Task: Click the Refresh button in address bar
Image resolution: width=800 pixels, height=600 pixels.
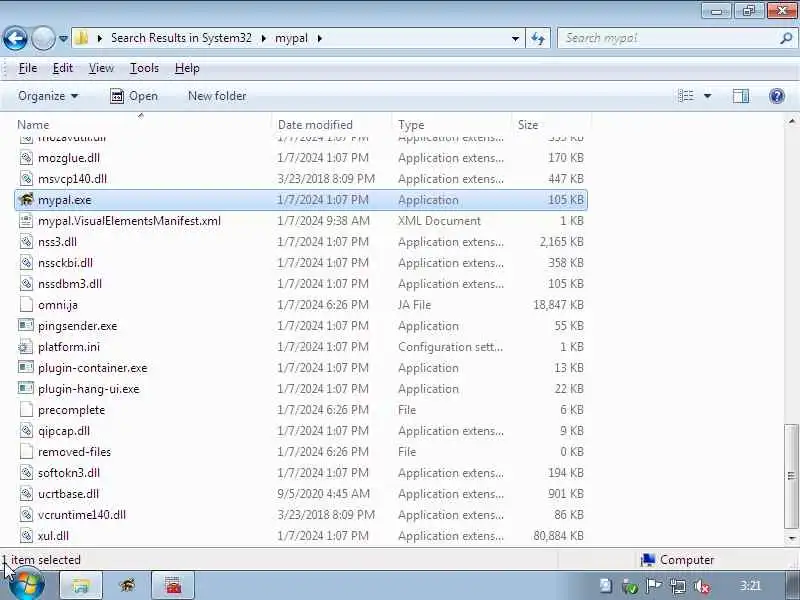Action: point(538,38)
